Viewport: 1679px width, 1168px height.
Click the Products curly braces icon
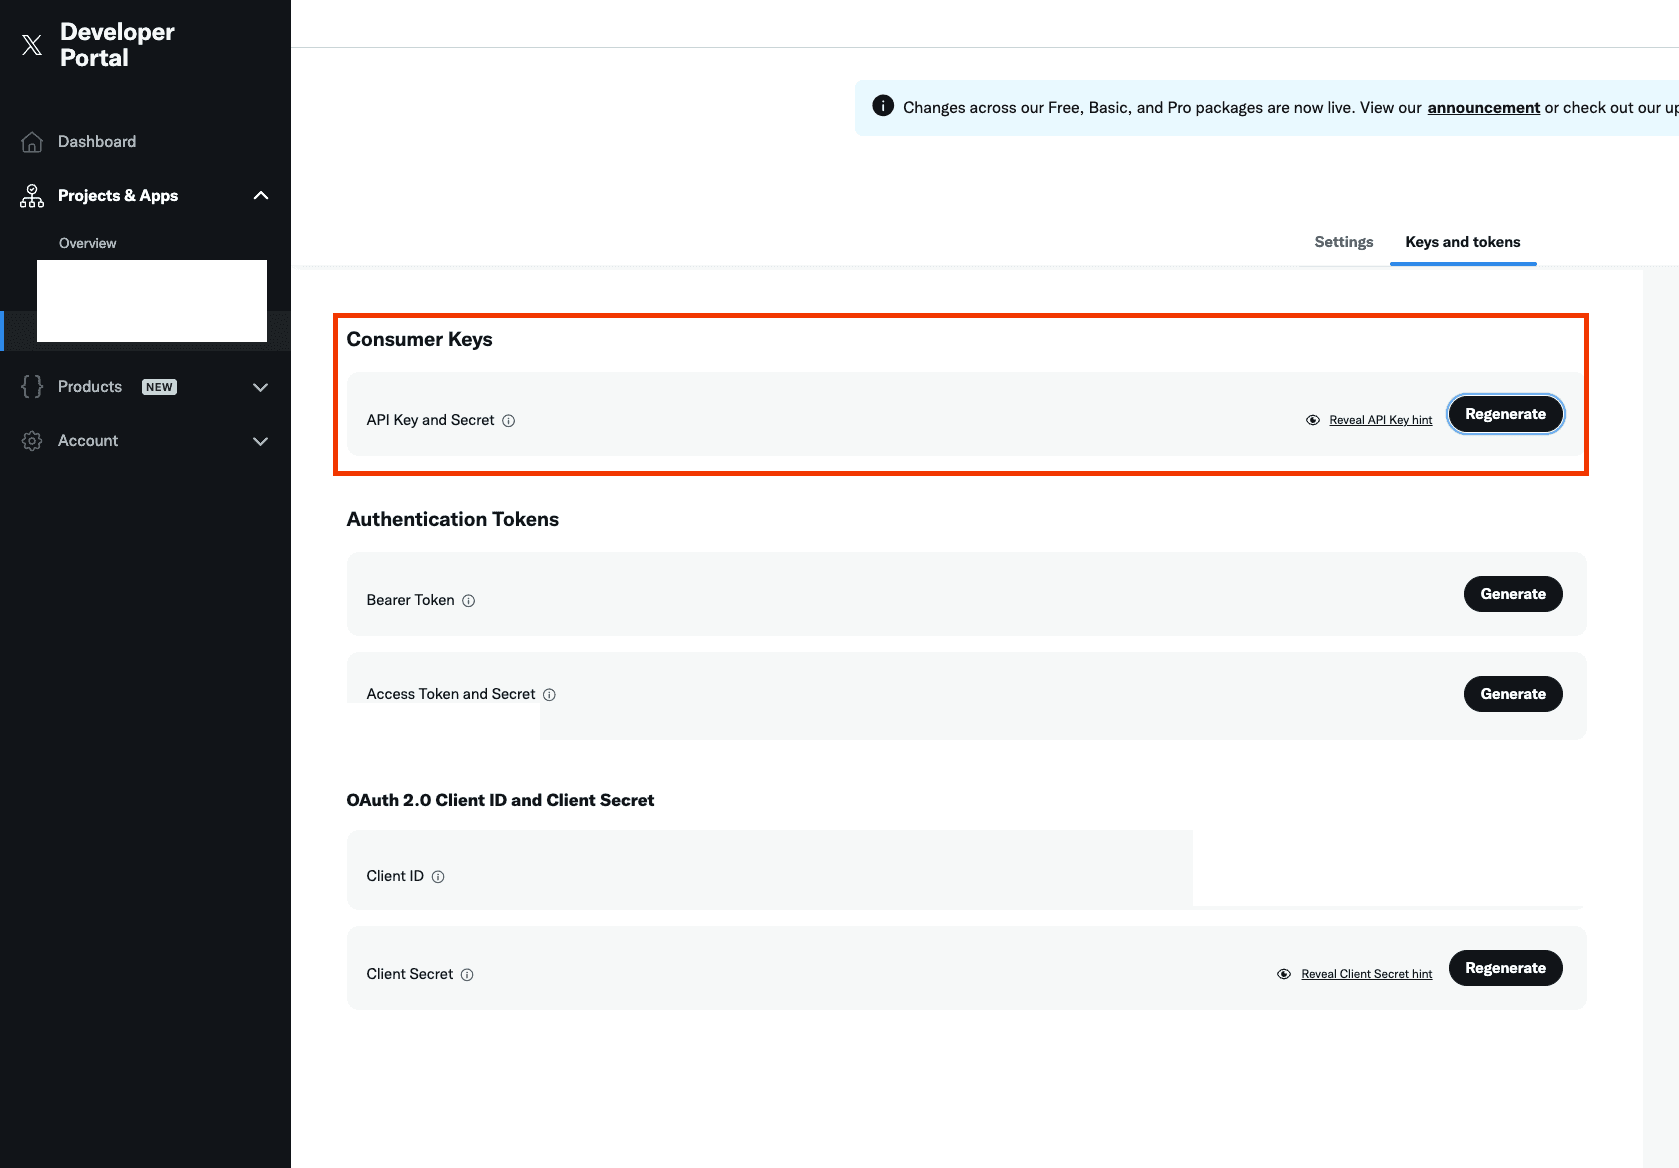tap(32, 387)
